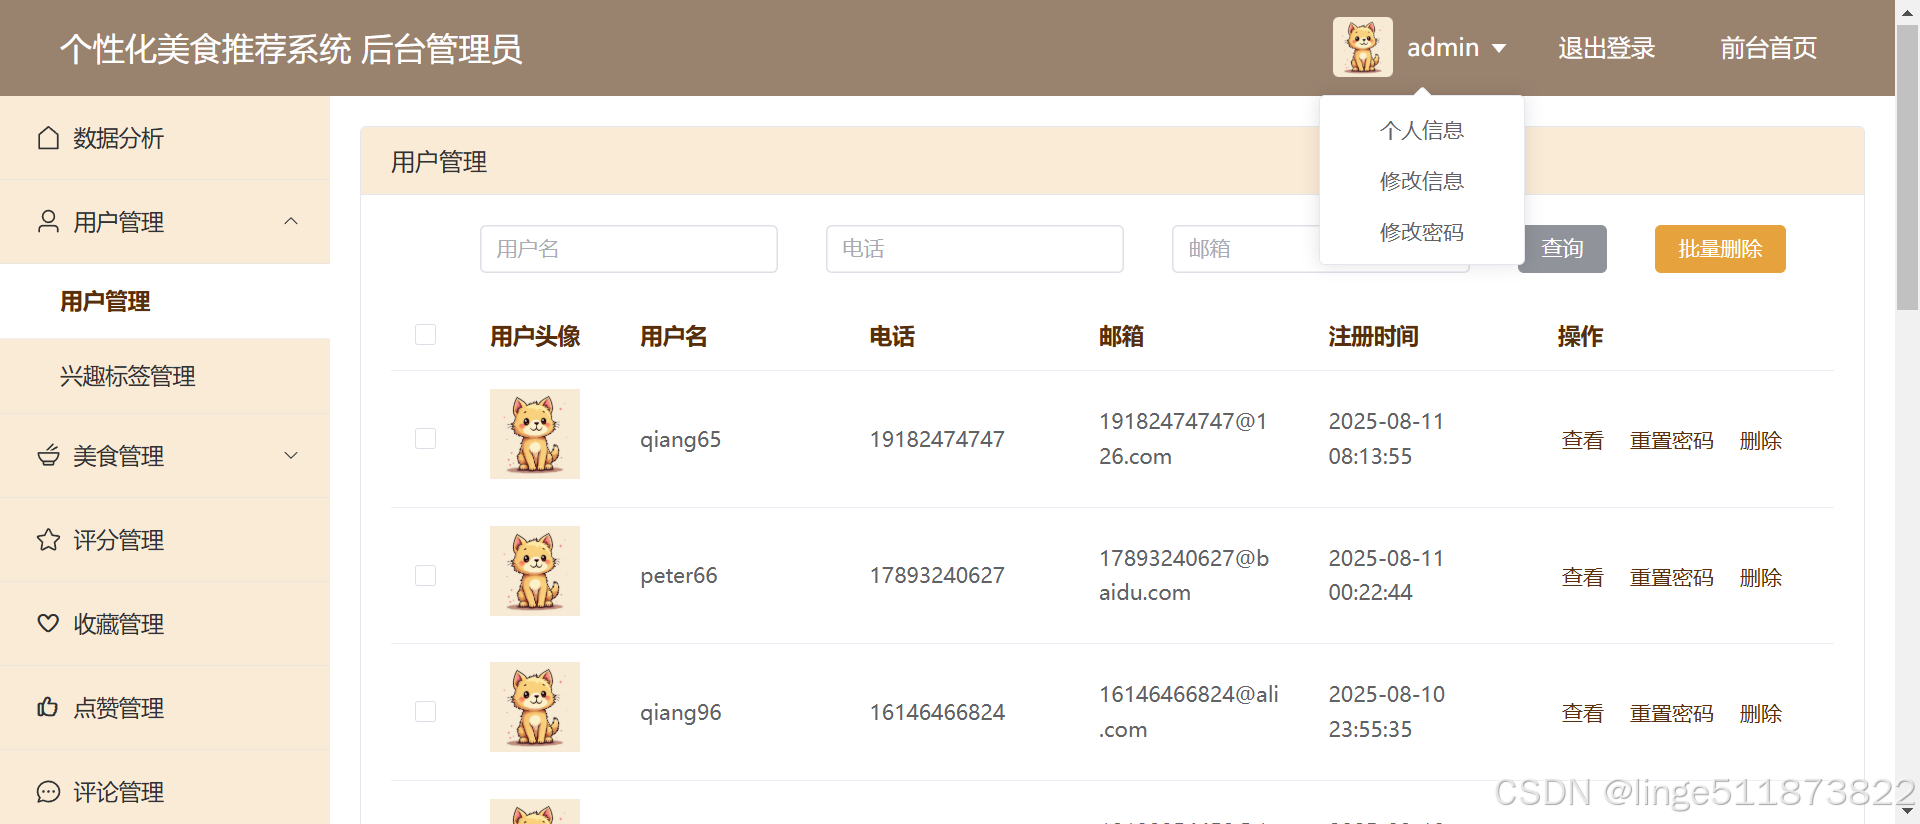Open the 数据分析 sidebar item
The height and width of the screenshot is (824, 1920).
(x=165, y=138)
